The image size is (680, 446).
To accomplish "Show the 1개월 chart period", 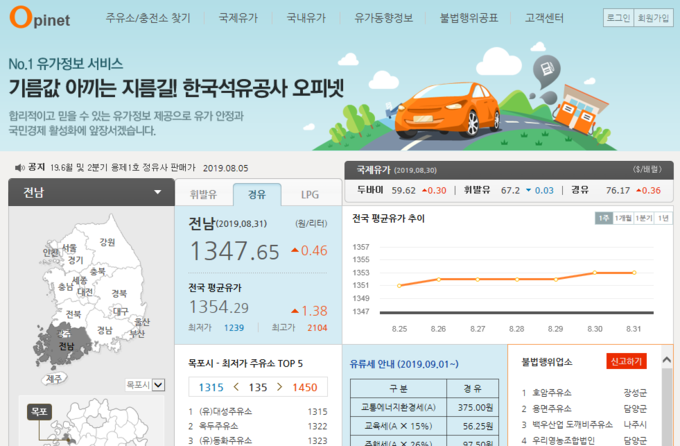I will tap(623, 218).
